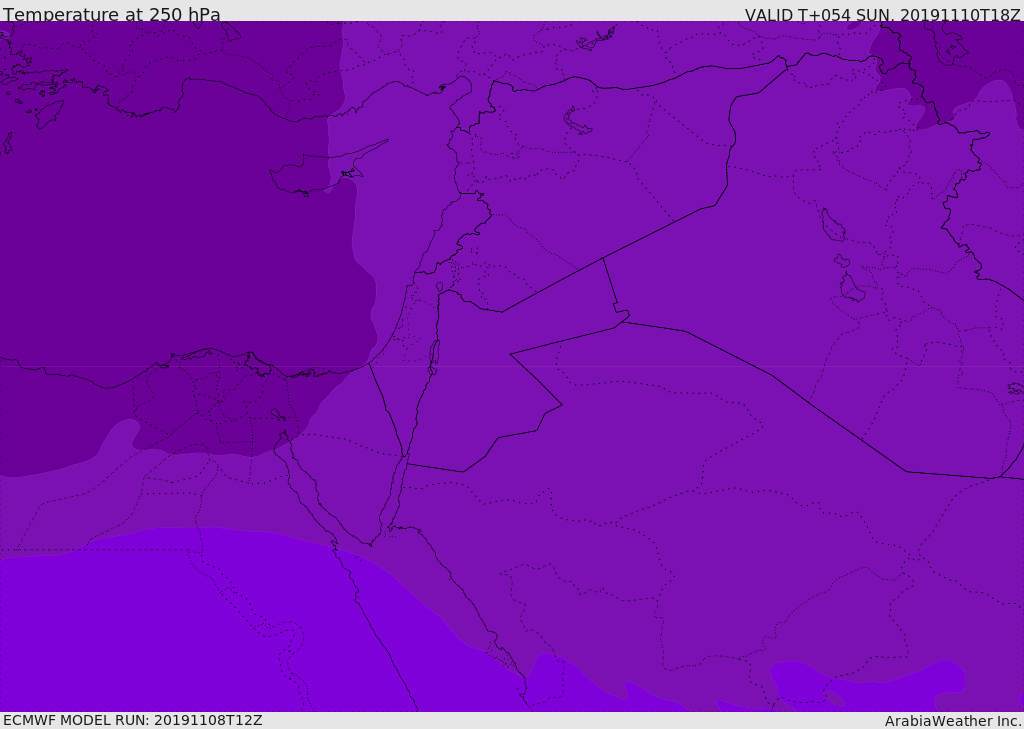Image resolution: width=1024 pixels, height=729 pixels.
Task: Click the "Temperature at 250 hPa" title
Action: (x=111, y=15)
